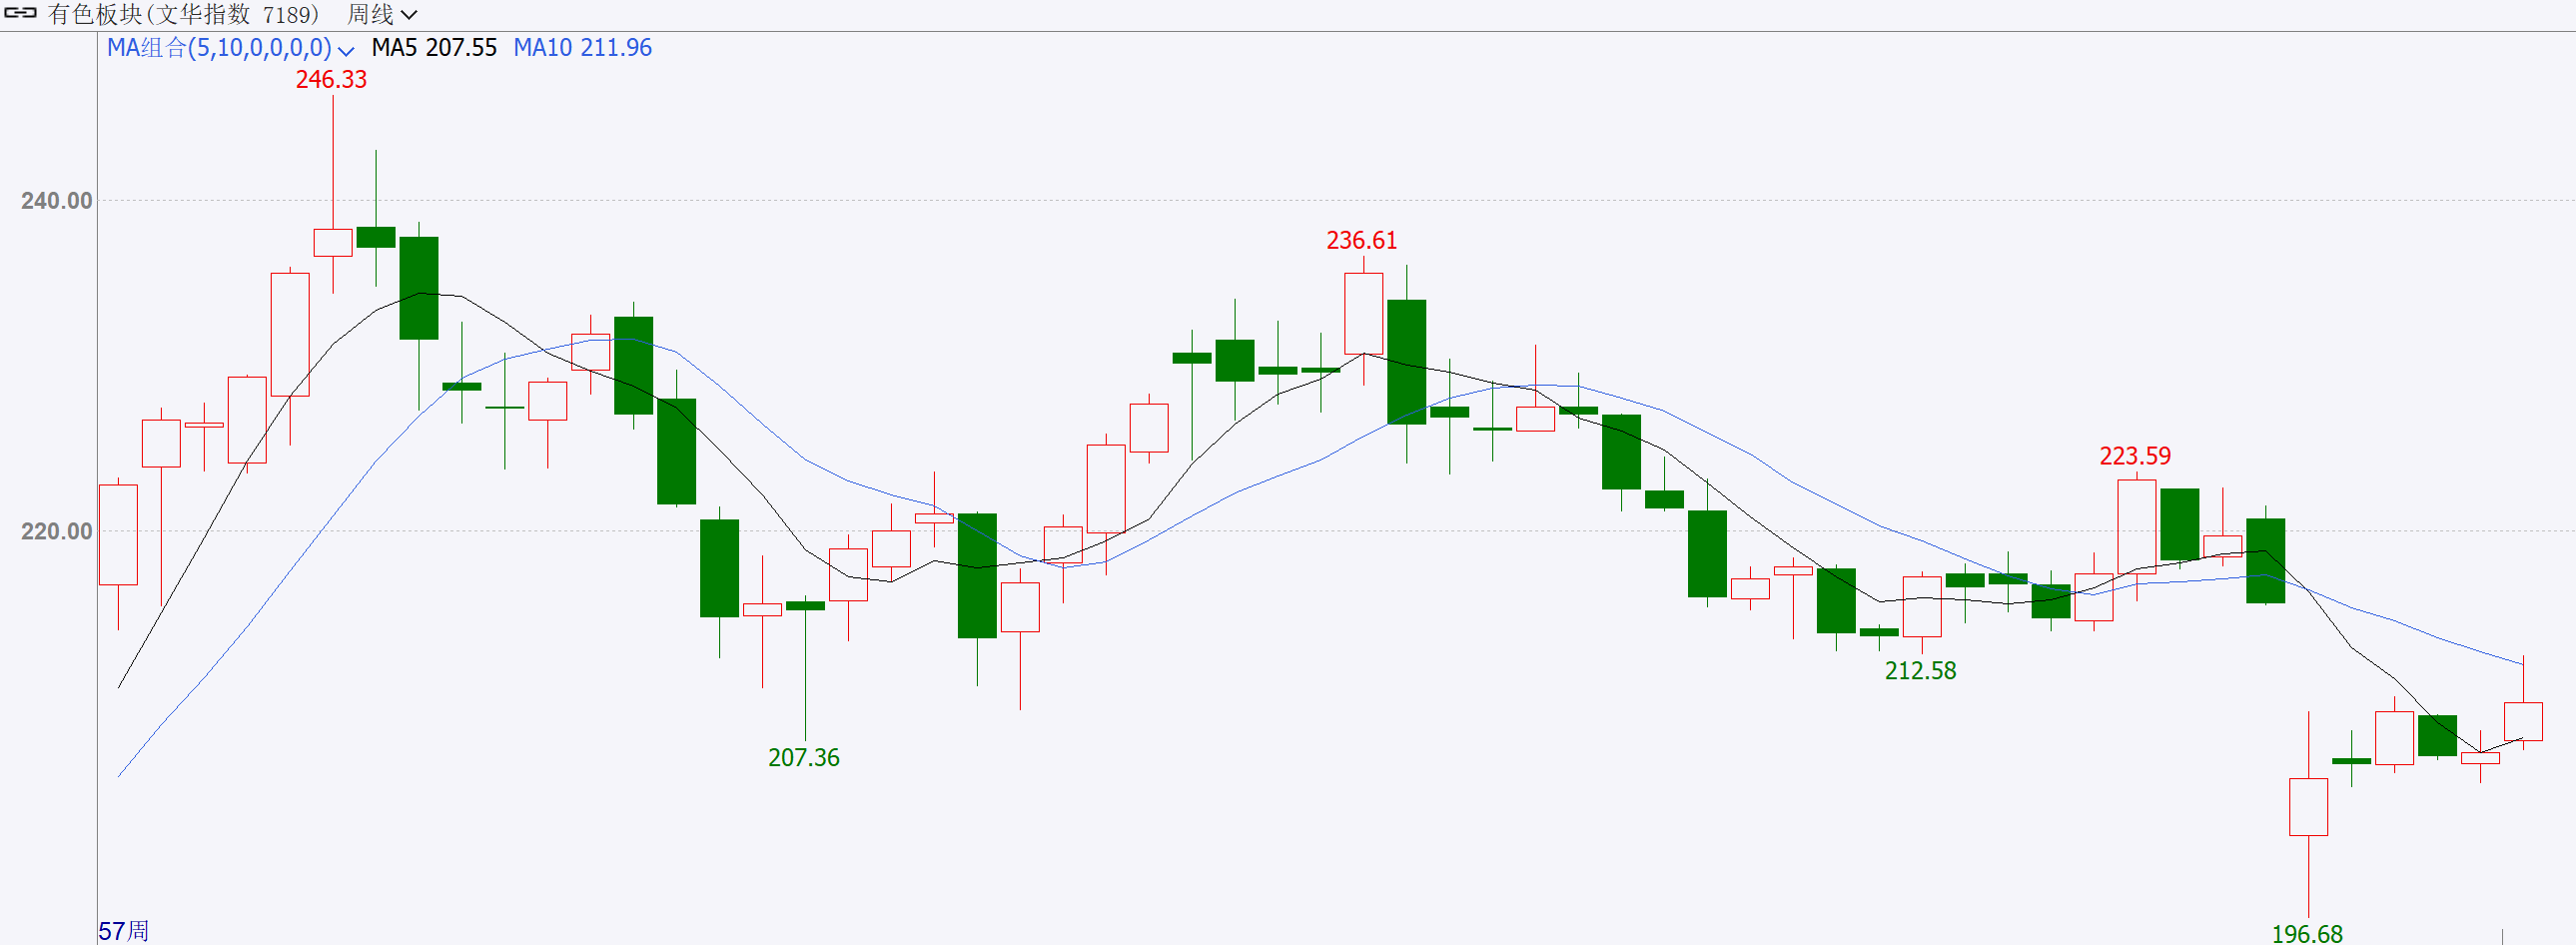Click the 196.68 lowest price label
The image size is (2576, 945).
pos(2306,934)
